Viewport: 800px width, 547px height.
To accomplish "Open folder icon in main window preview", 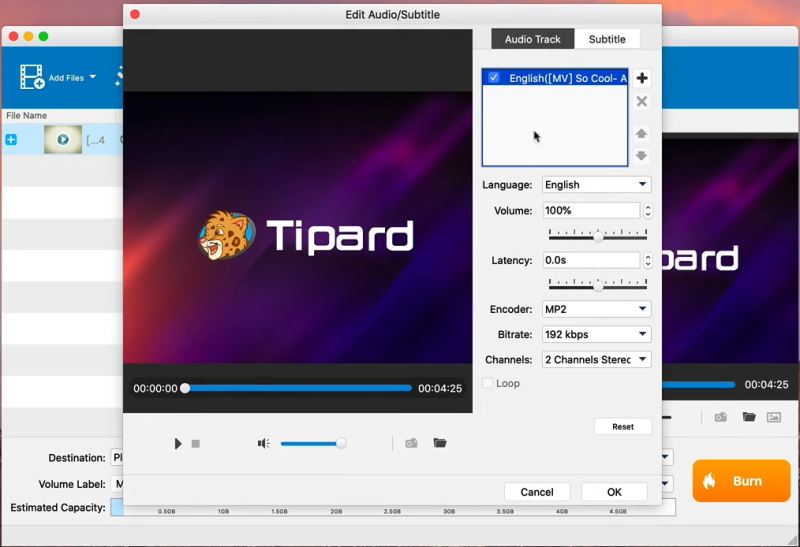I will click(749, 417).
